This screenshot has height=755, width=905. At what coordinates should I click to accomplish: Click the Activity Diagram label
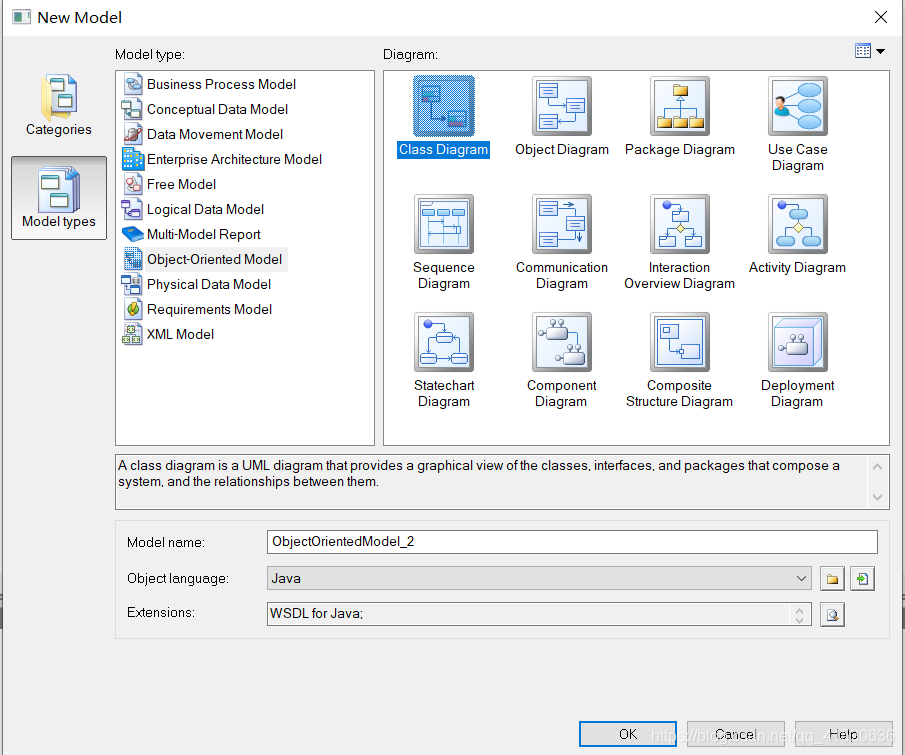tap(797, 267)
